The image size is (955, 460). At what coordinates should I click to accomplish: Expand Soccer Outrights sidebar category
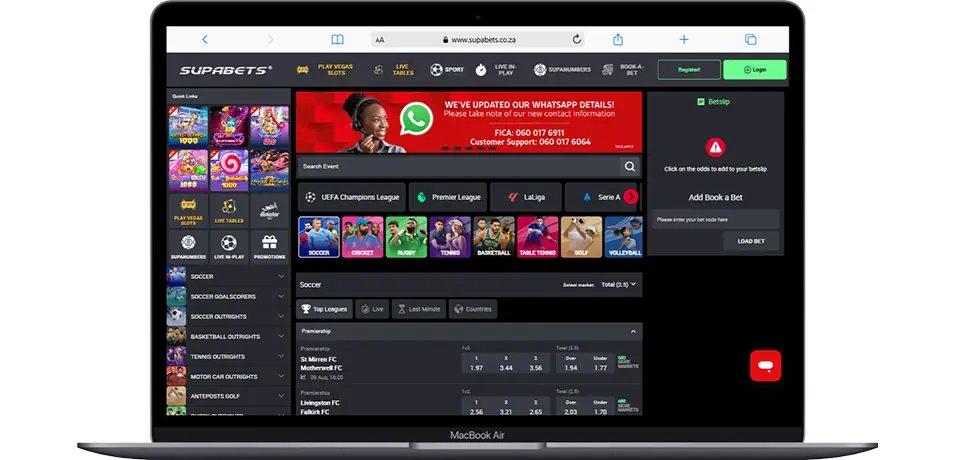click(x=228, y=317)
